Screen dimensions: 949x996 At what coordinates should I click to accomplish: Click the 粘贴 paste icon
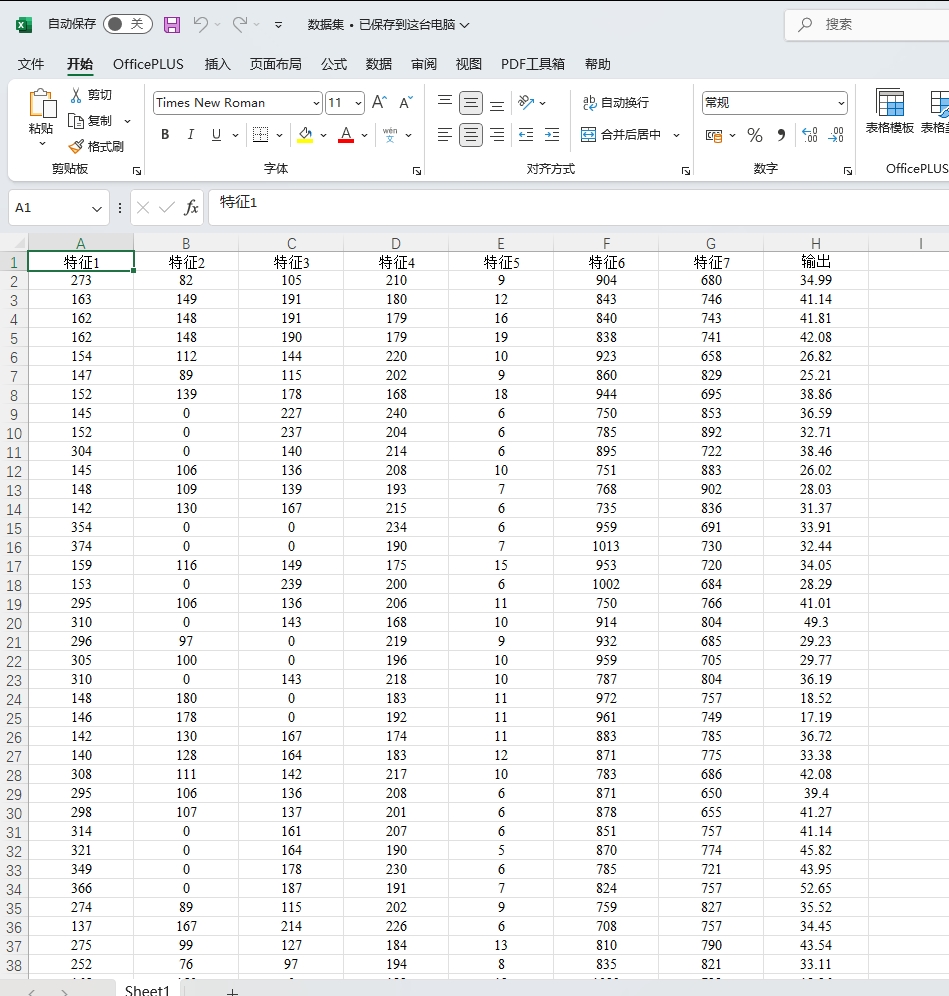click(x=41, y=104)
